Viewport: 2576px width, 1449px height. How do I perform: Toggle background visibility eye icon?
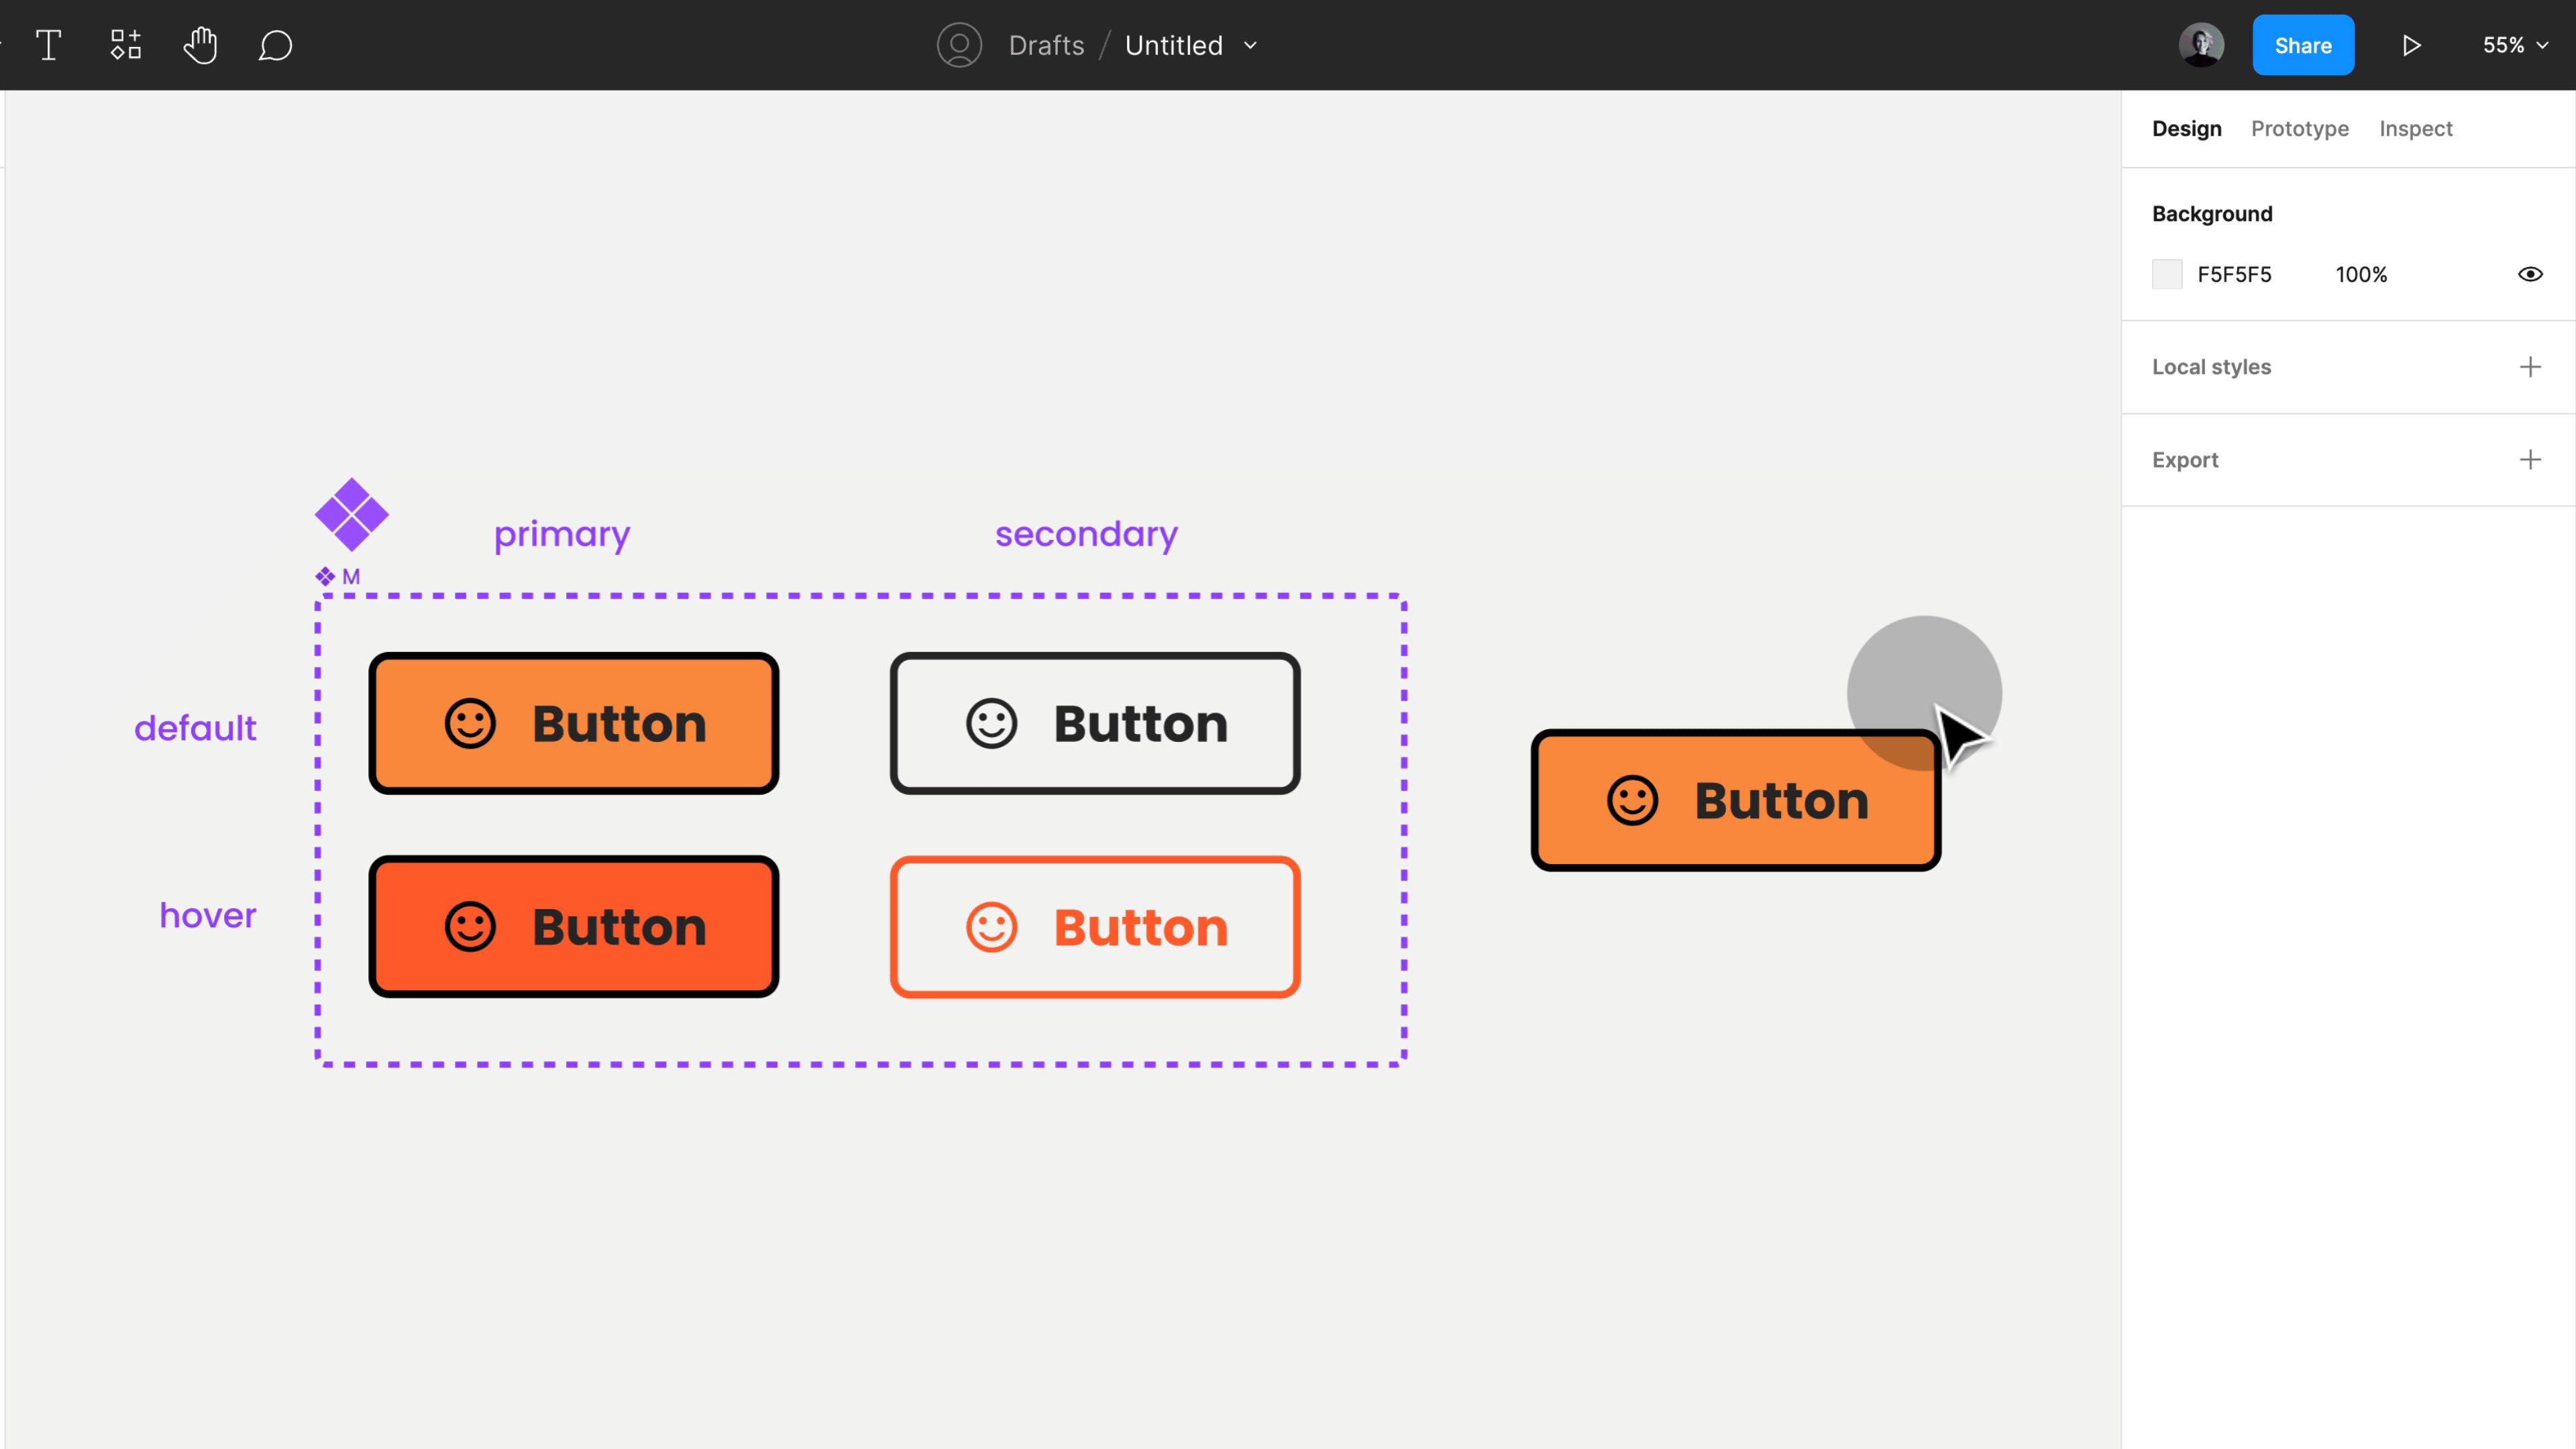tap(2530, 274)
